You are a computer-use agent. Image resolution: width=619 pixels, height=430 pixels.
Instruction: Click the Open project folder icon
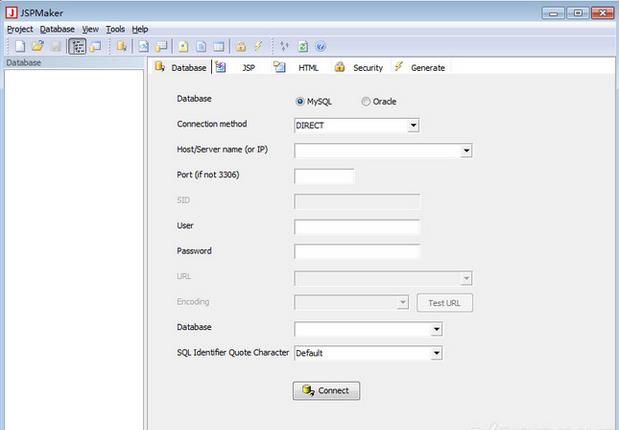[38, 46]
